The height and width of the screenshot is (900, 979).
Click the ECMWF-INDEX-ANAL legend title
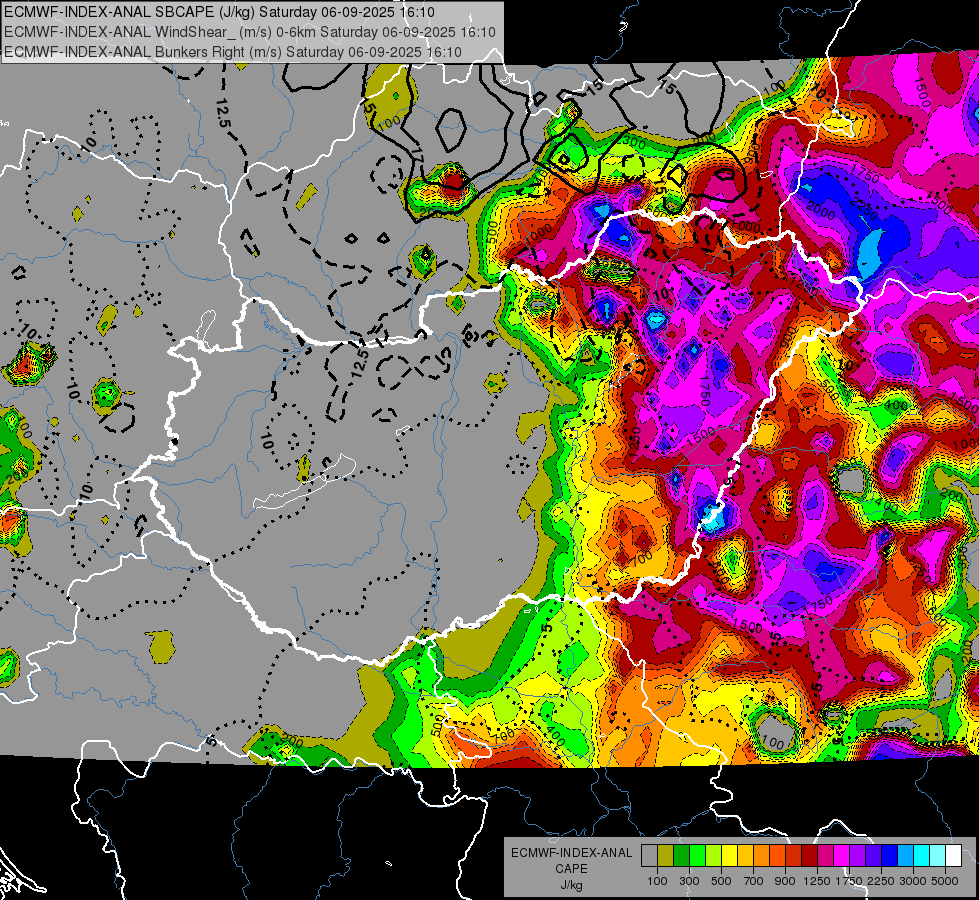click(571, 853)
